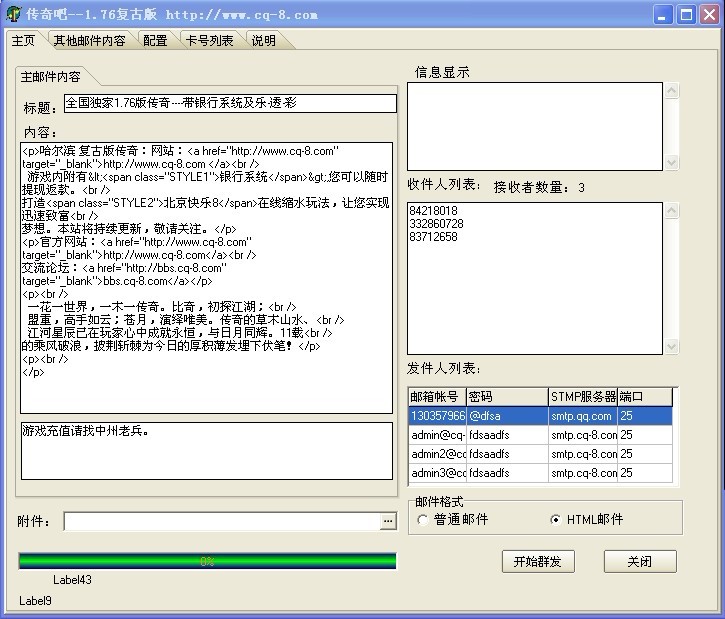
Task: Minimize the window using title bar button
Action: coord(665,14)
